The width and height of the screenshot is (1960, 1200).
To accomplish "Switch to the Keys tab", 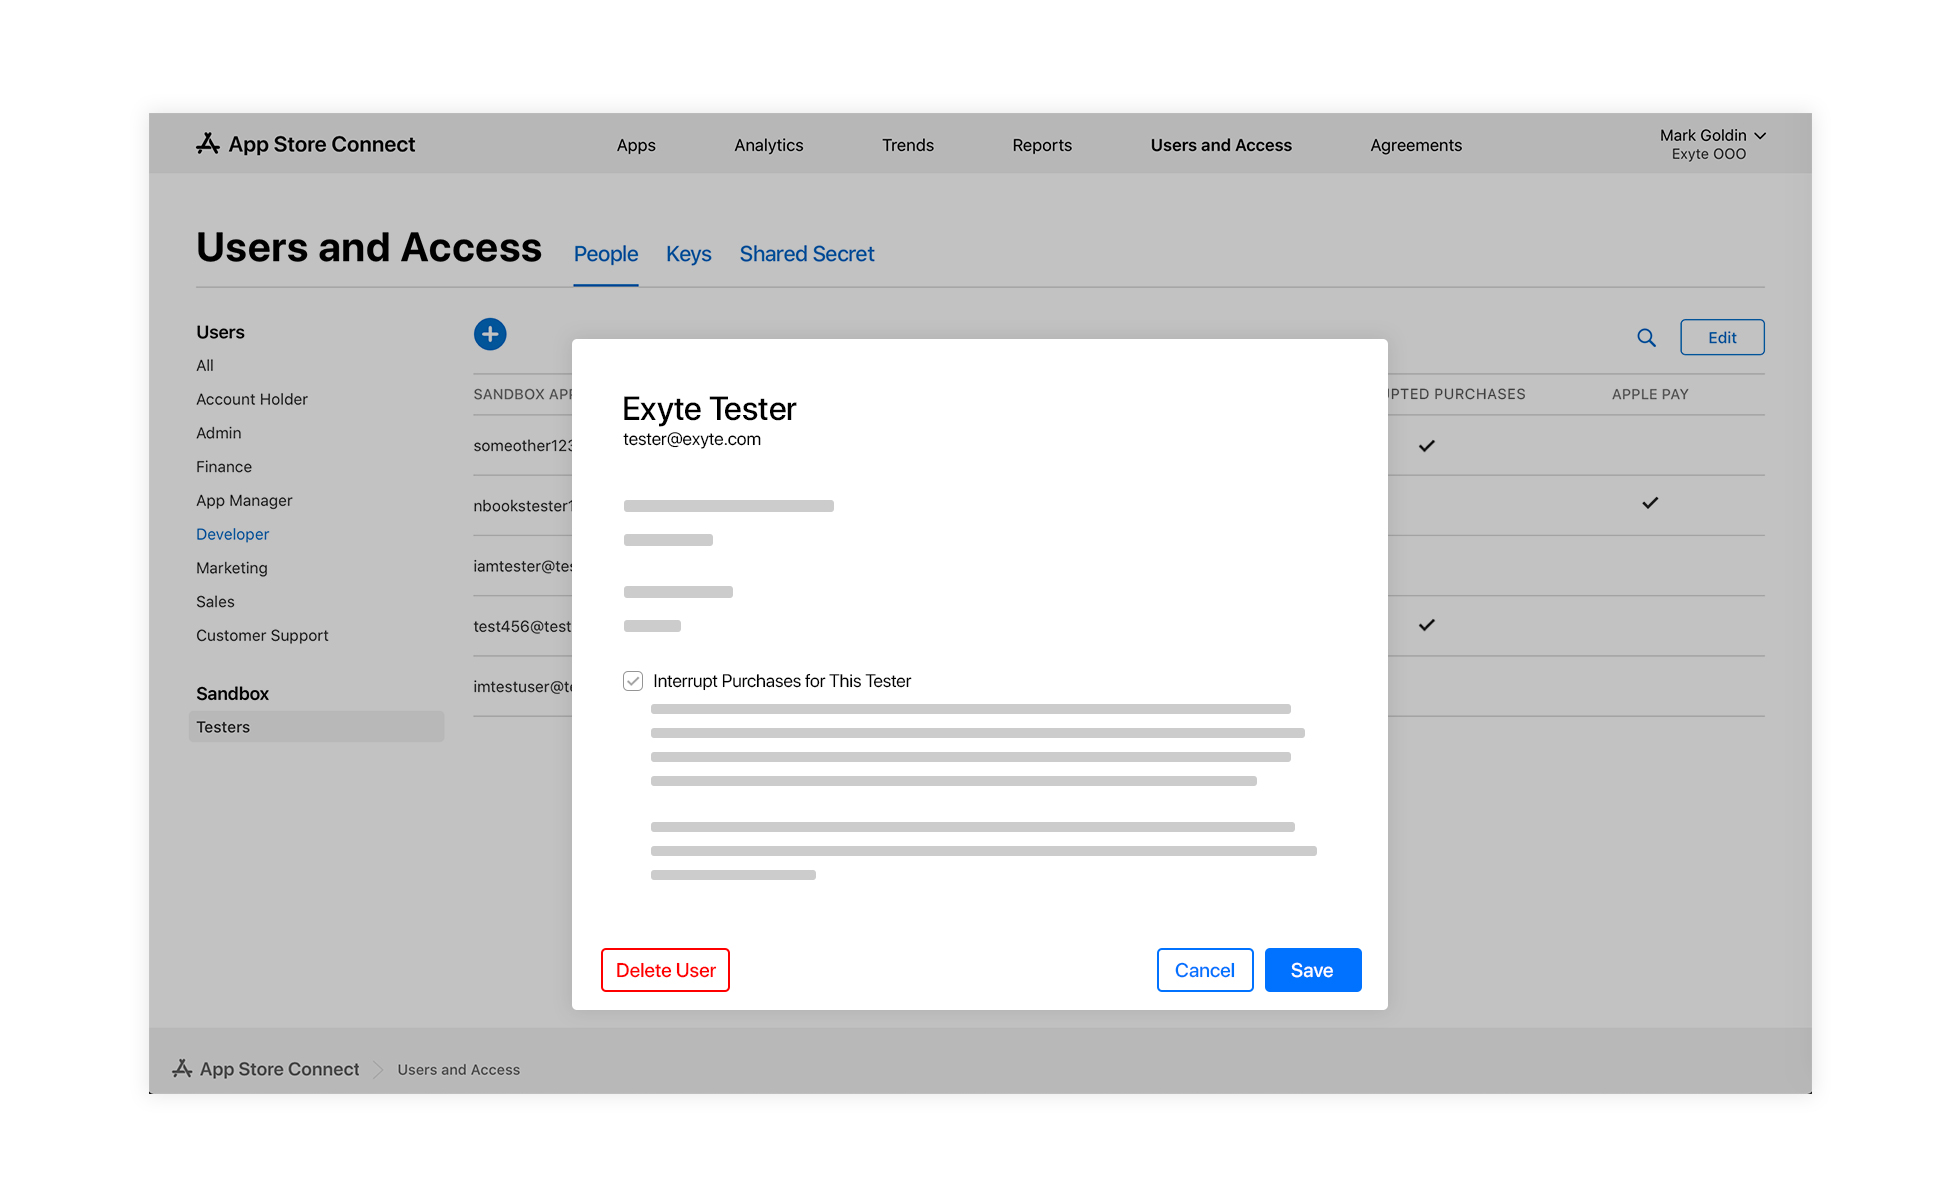I will click(x=686, y=253).
